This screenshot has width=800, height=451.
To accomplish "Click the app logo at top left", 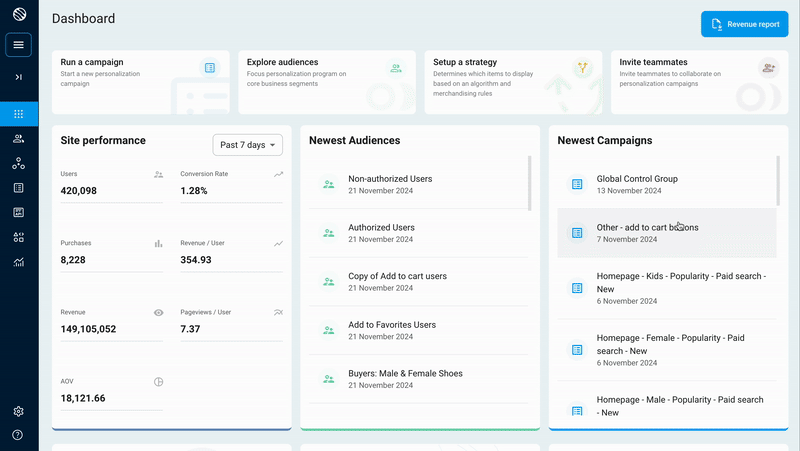I will coord(19,16).
